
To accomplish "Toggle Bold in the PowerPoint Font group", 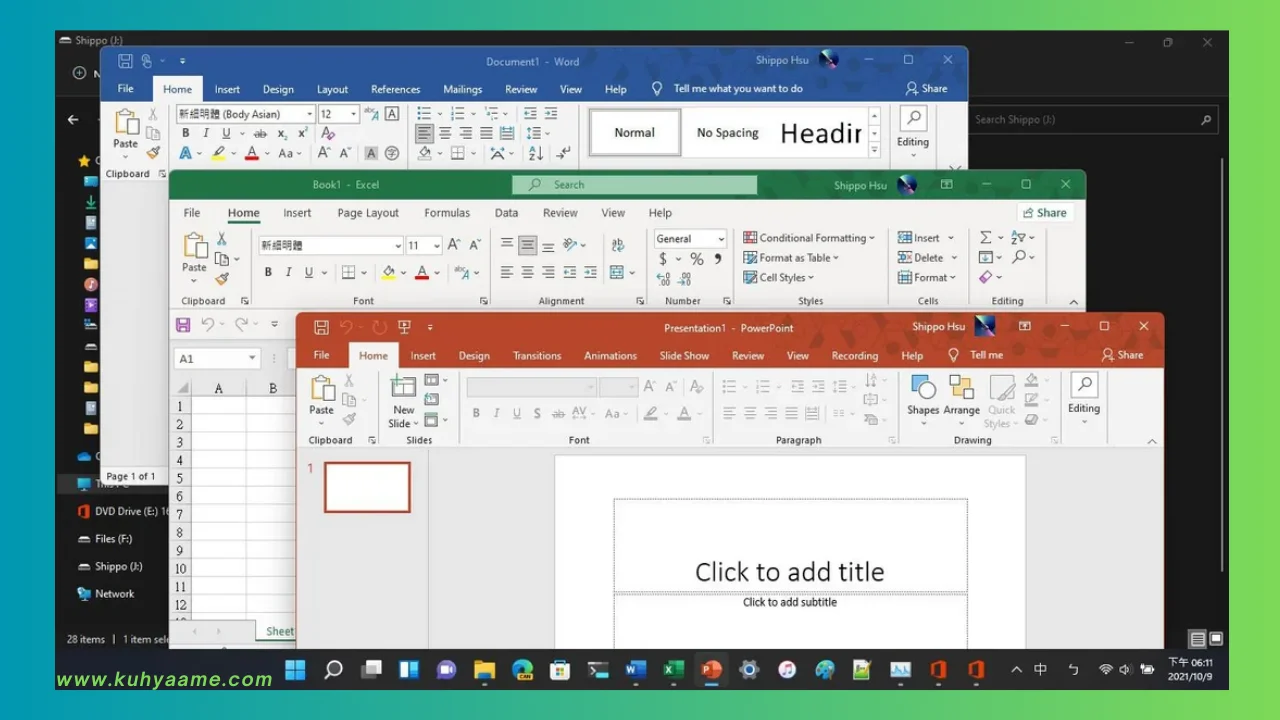I will pos(476,413).
